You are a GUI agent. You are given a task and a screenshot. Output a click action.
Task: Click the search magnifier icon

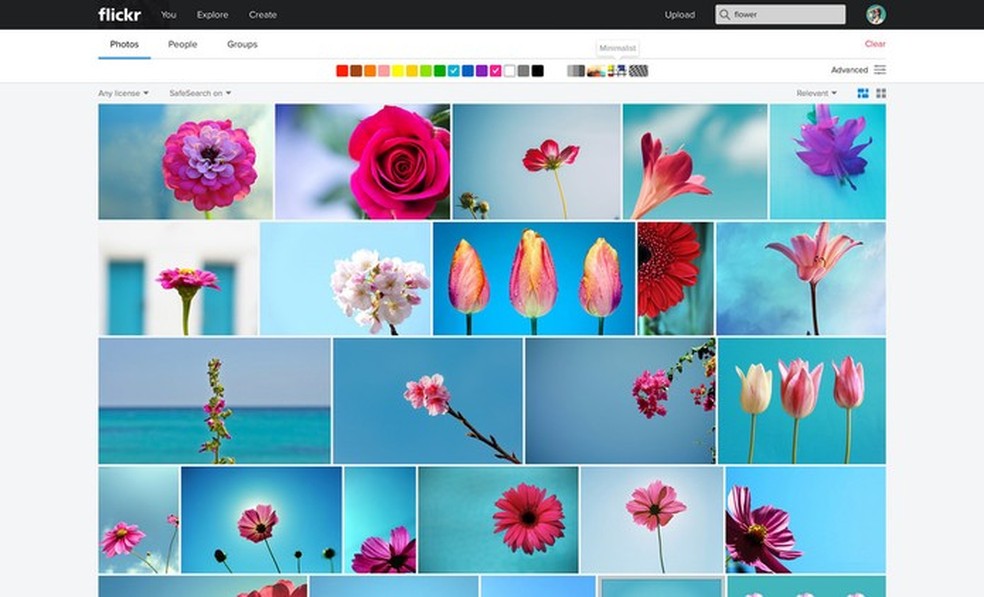click(724, 15)
